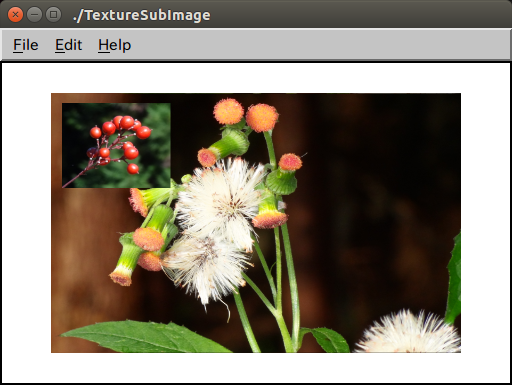Click the red berries sub-image thumbnail
The image size is (512, 385).
click(116, 145)
